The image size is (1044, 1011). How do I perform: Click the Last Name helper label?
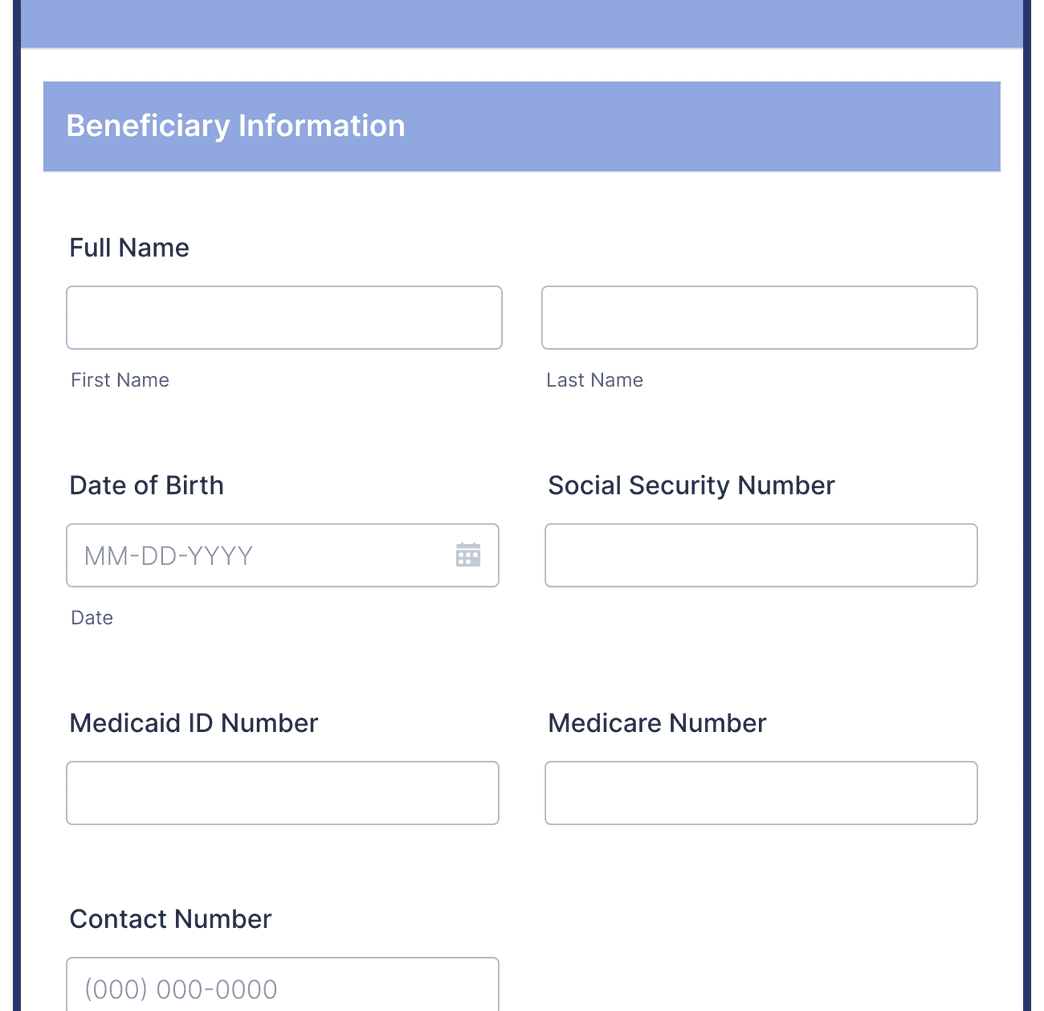tap(594, 380)
